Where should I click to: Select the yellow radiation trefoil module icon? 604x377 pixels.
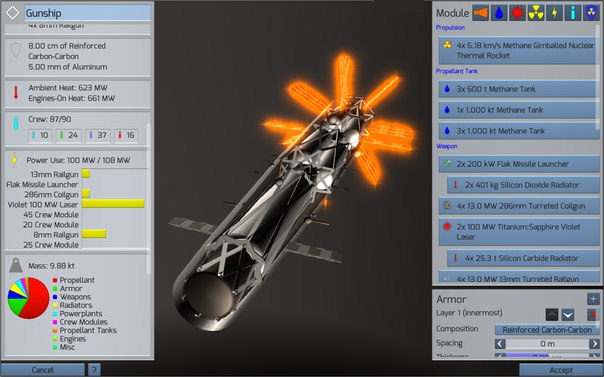coord(536,13)
